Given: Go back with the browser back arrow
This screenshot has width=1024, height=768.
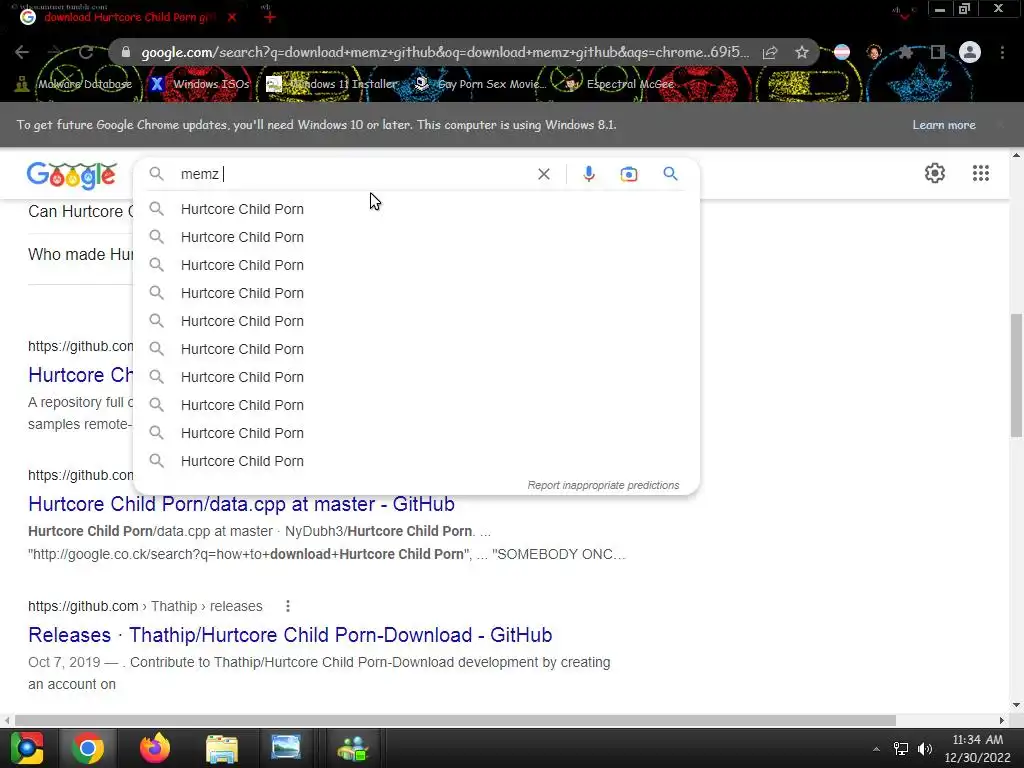Looking at the screenshot, I should (x=22, y=52).
